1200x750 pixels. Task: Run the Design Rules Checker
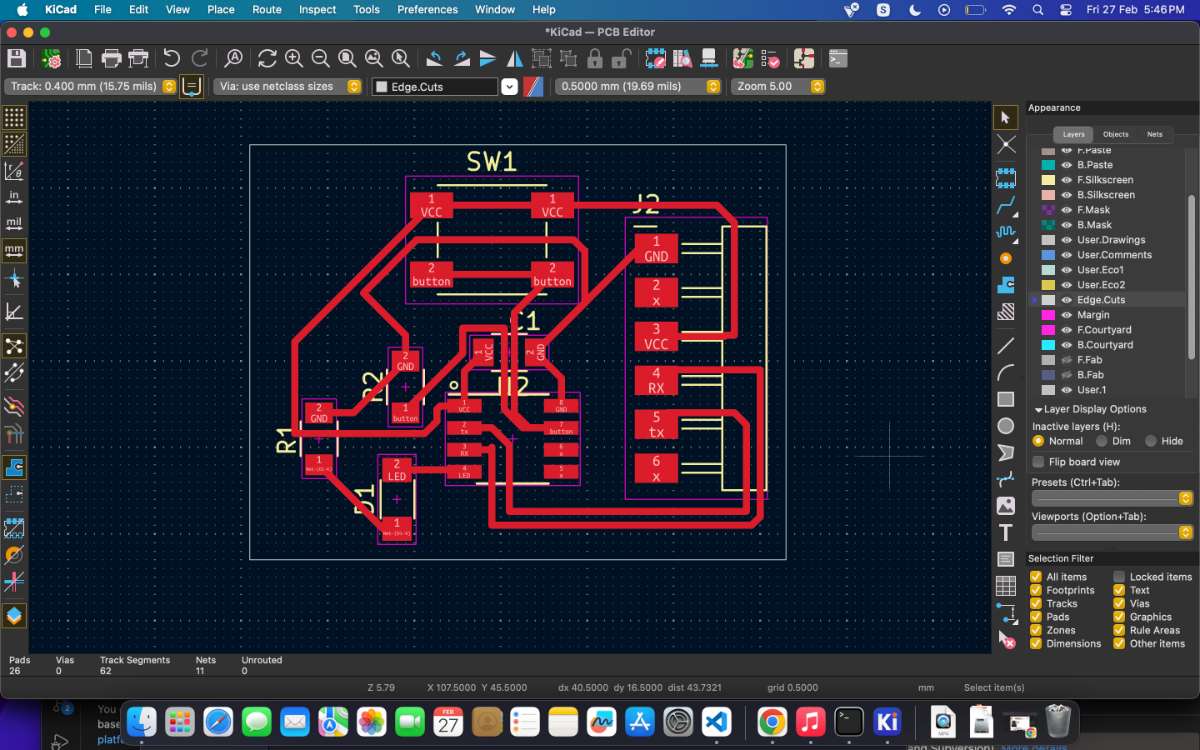point(770,58)
